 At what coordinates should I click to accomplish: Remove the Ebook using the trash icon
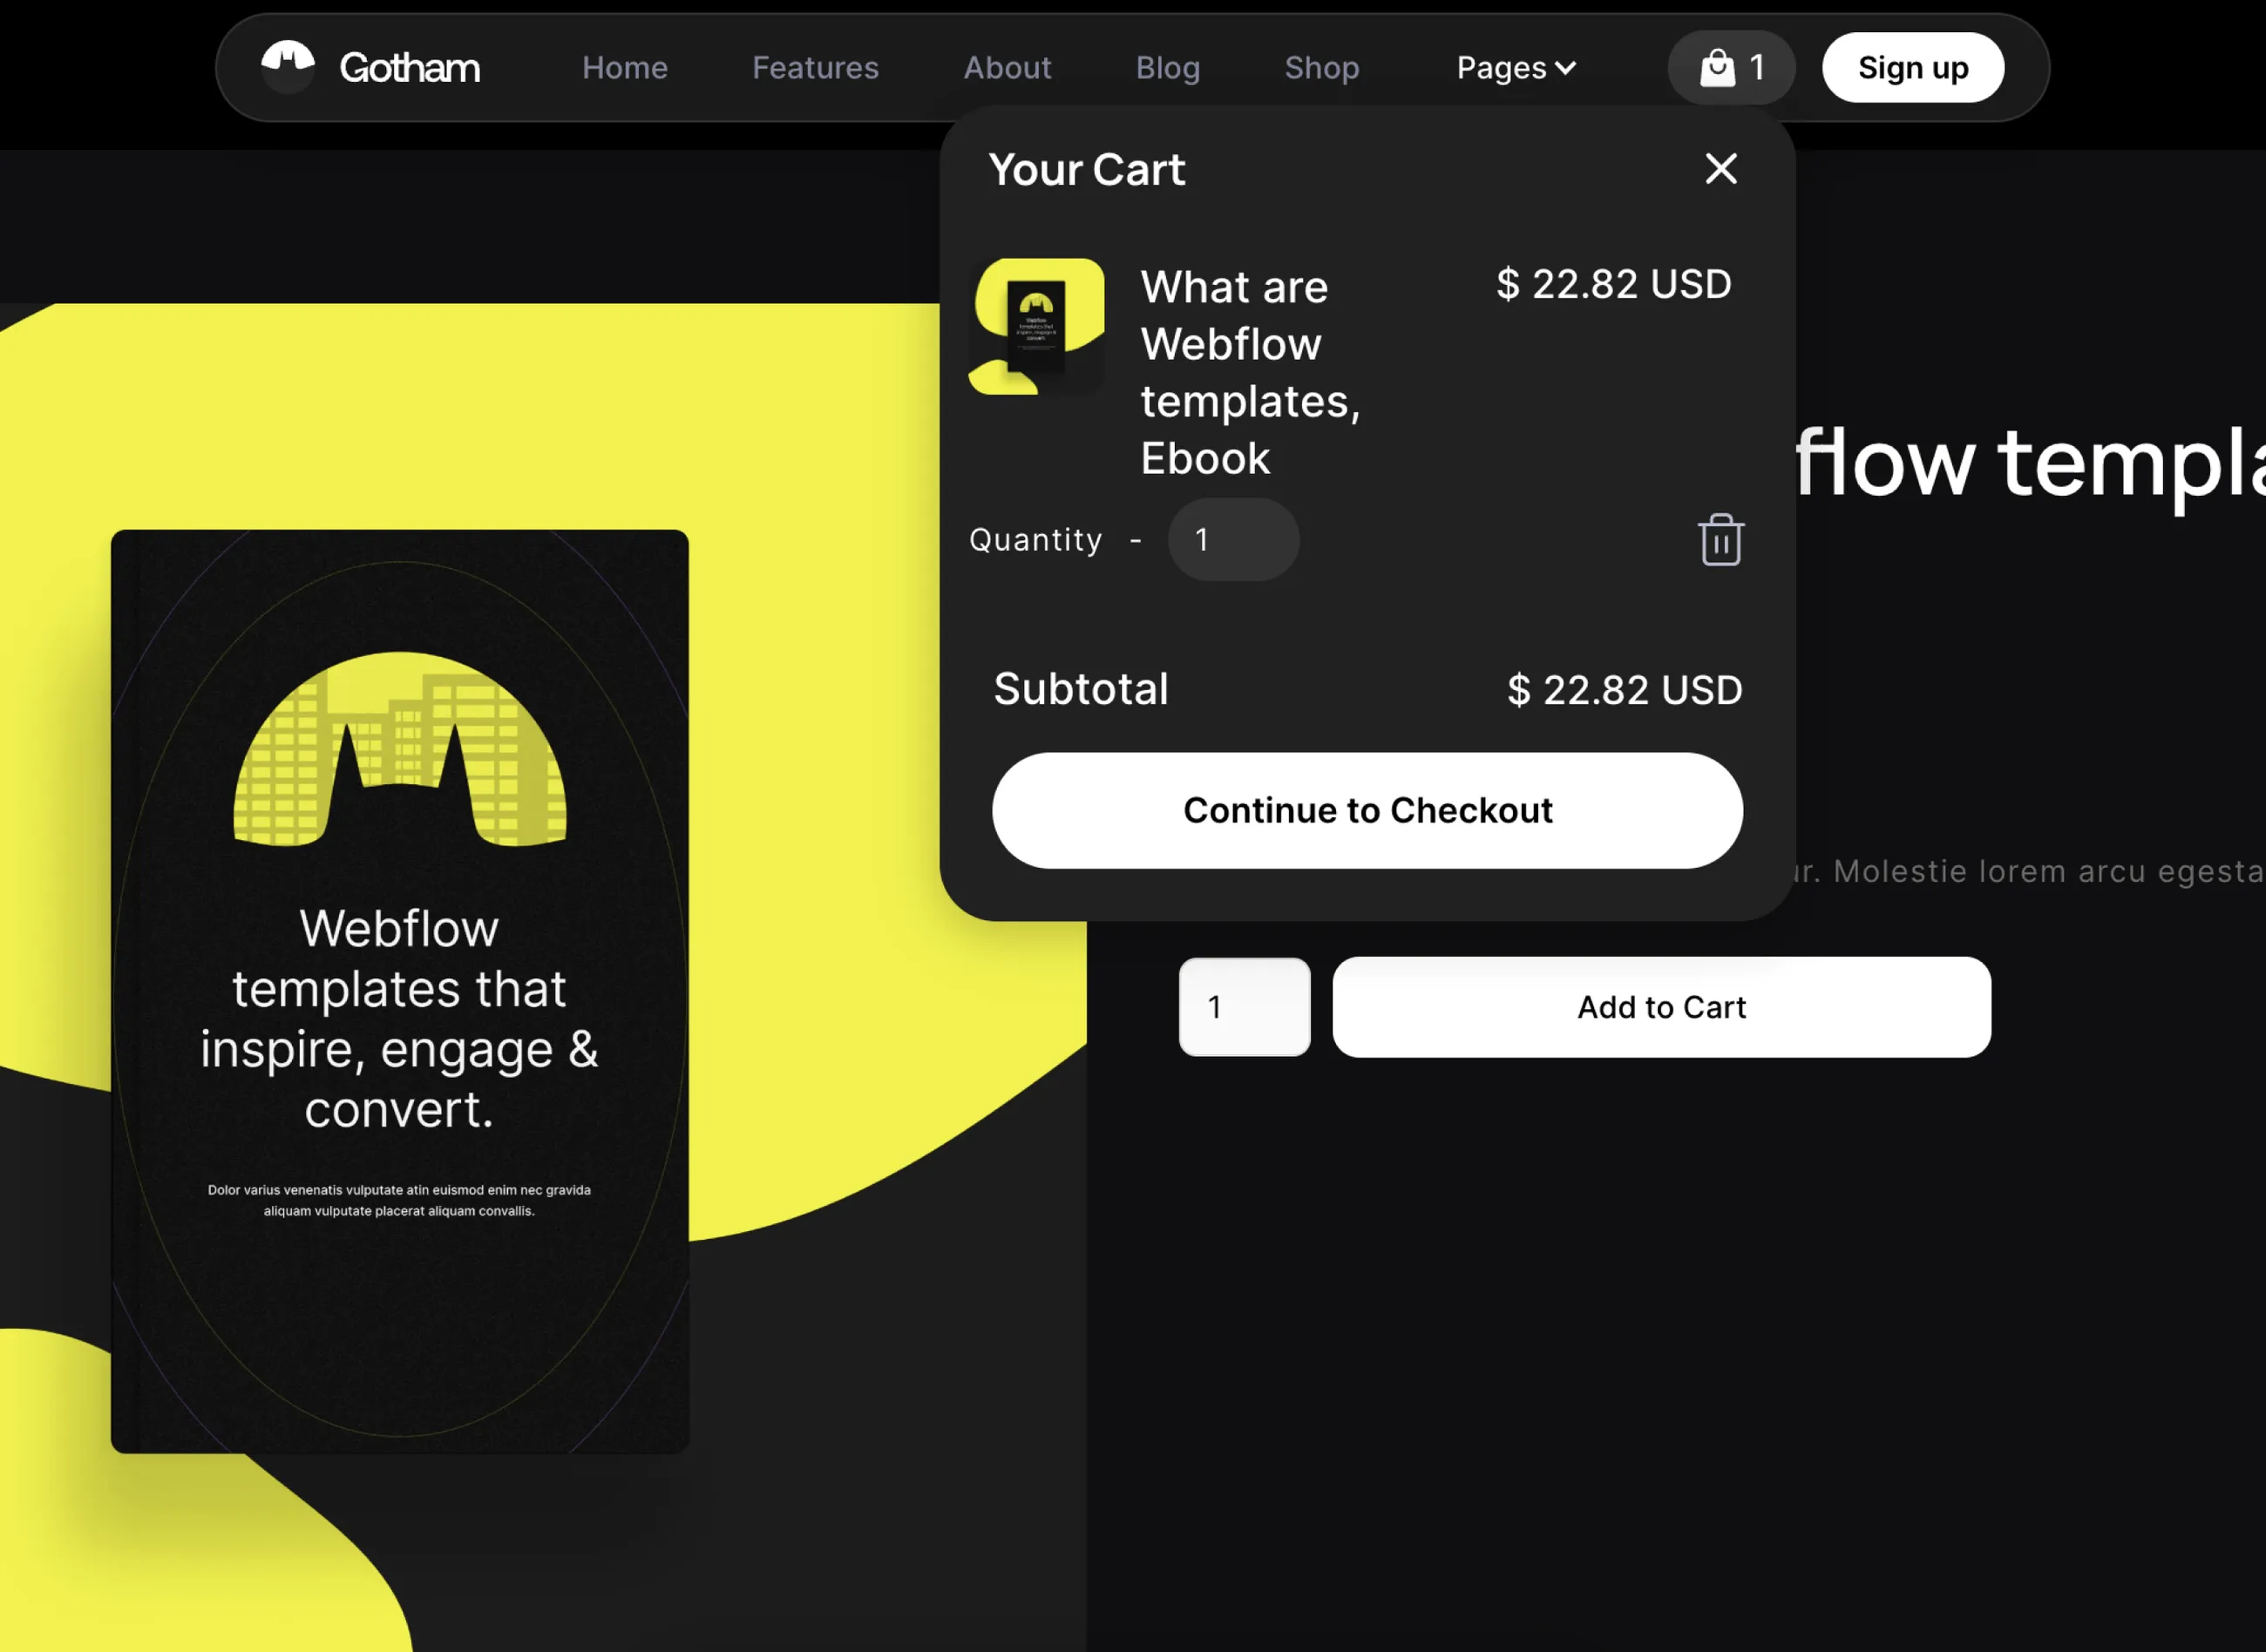(x=1721, y=540)
